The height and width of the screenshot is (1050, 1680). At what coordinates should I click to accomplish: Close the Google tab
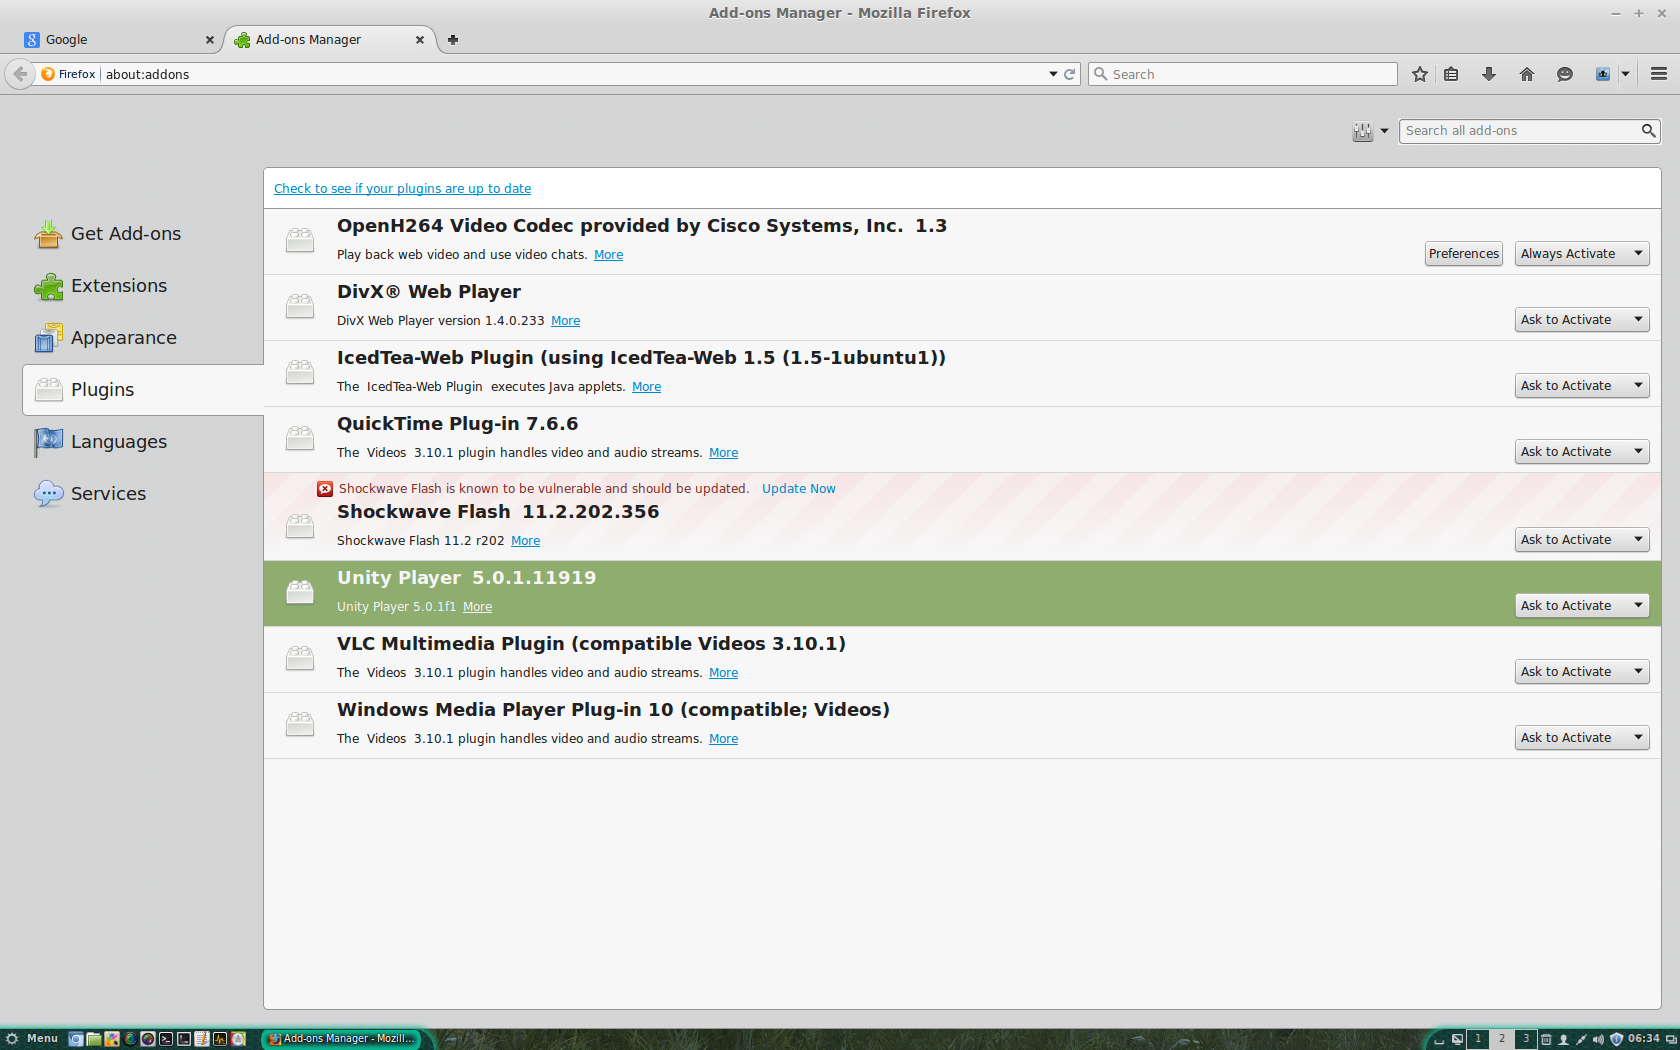pos(209,40)
